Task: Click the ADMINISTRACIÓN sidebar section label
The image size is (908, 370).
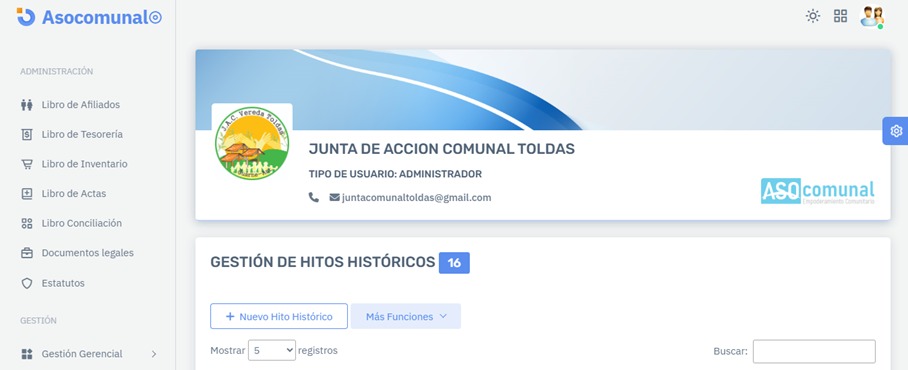Action: pyautogui.click(x=57, y=71)
